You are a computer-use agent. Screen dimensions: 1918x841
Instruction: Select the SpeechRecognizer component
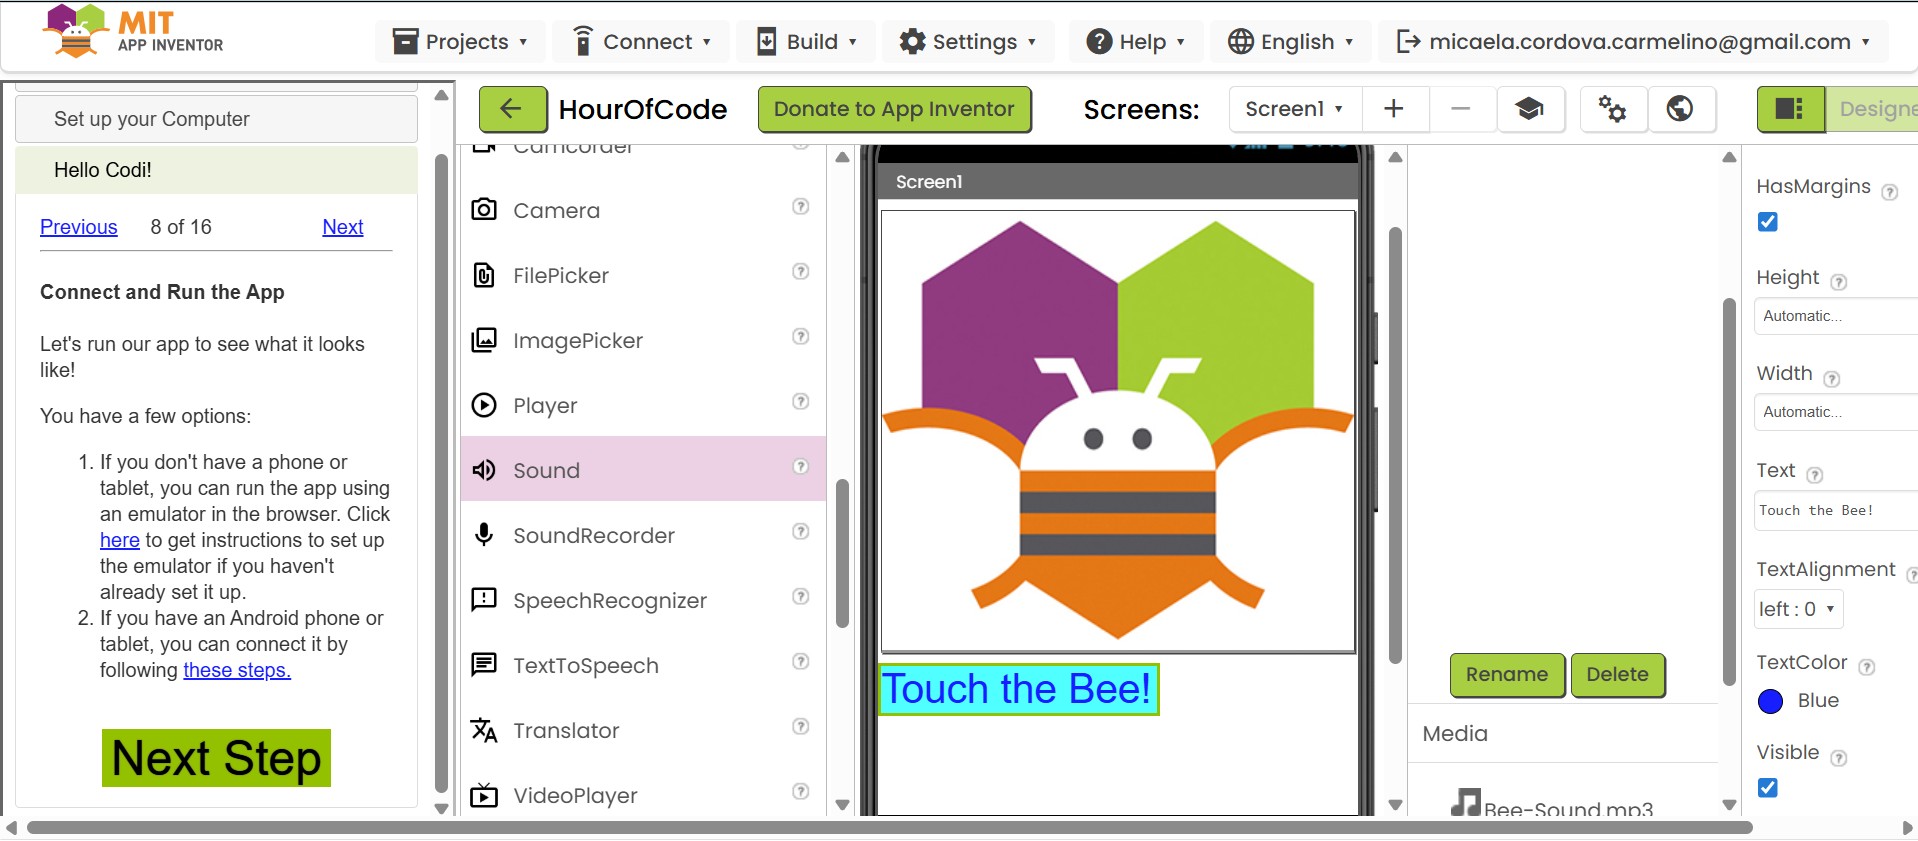pyautogui.click(x=642, y=600)
